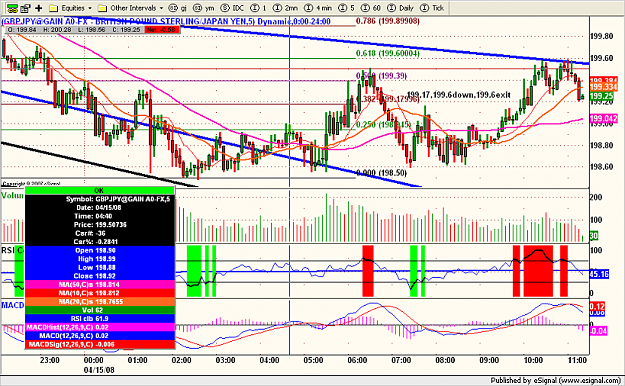This screenshot has height=386, width=625.
Task: Click the magenta MACD -0.04 histogram tag
Action: [x=598, y=331]
